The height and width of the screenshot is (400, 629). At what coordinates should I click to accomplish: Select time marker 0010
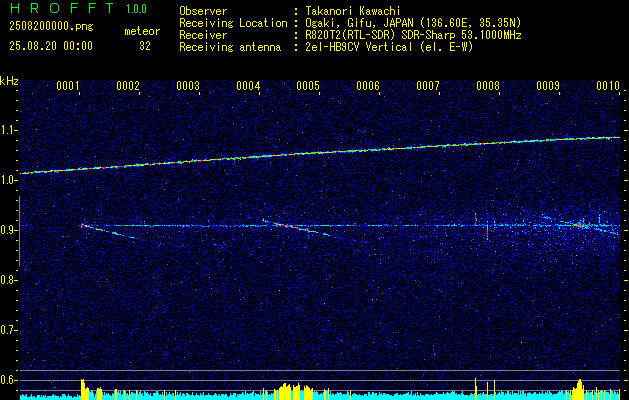pyautogui.click(x=608, y=86)
